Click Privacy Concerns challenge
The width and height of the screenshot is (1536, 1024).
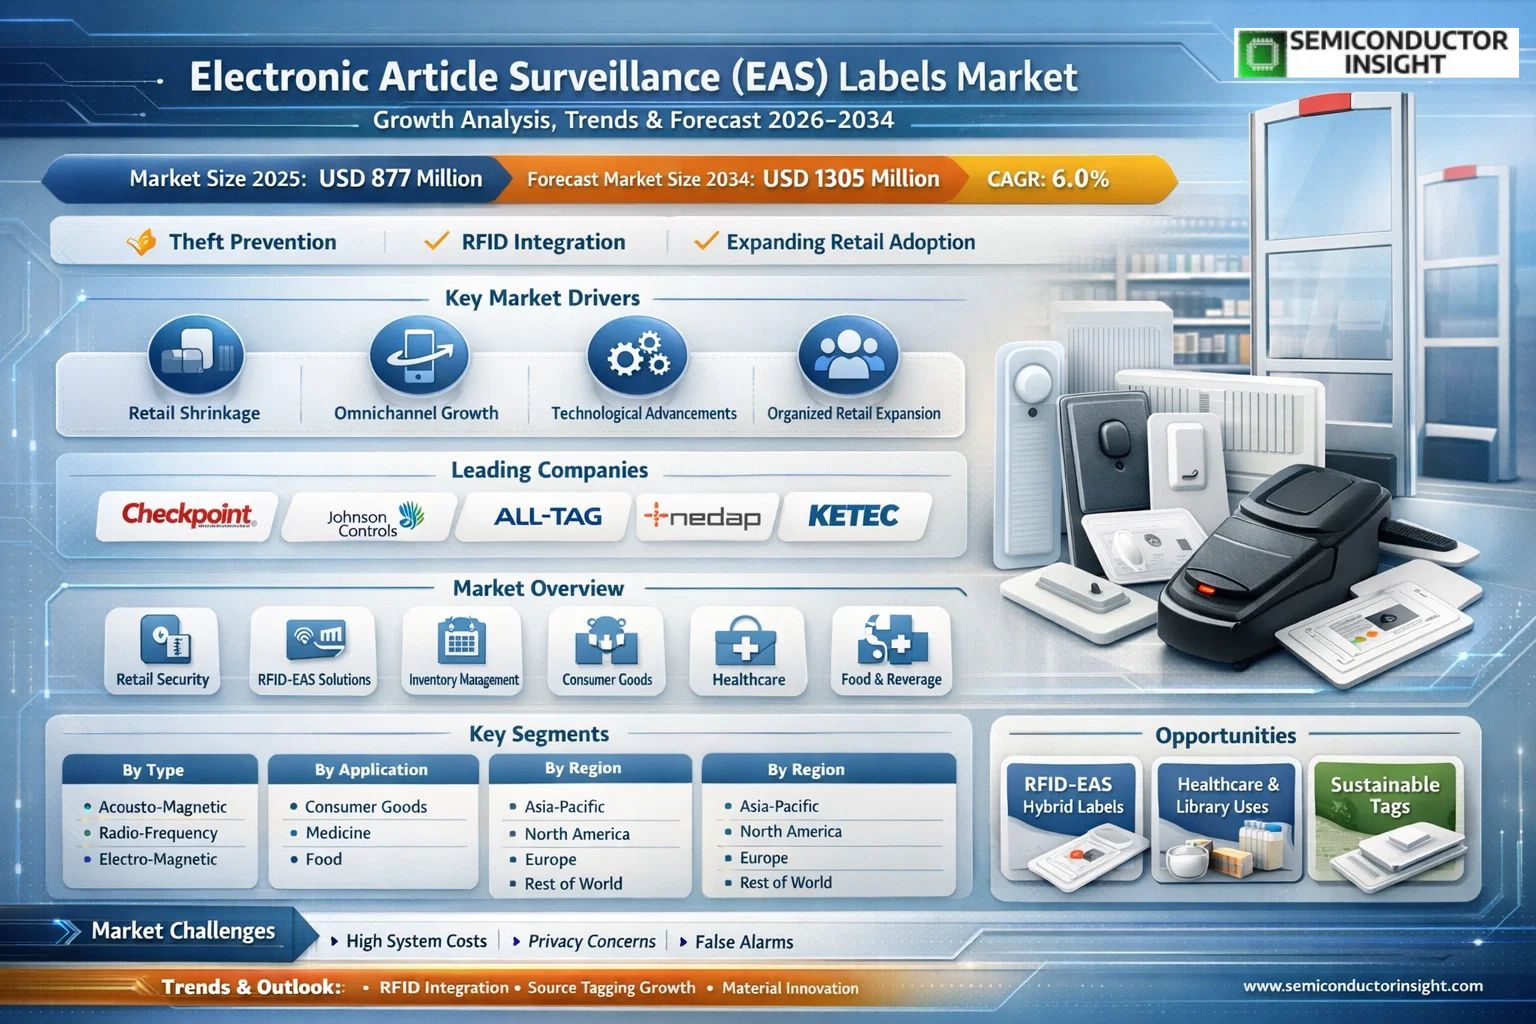point(592,941)
